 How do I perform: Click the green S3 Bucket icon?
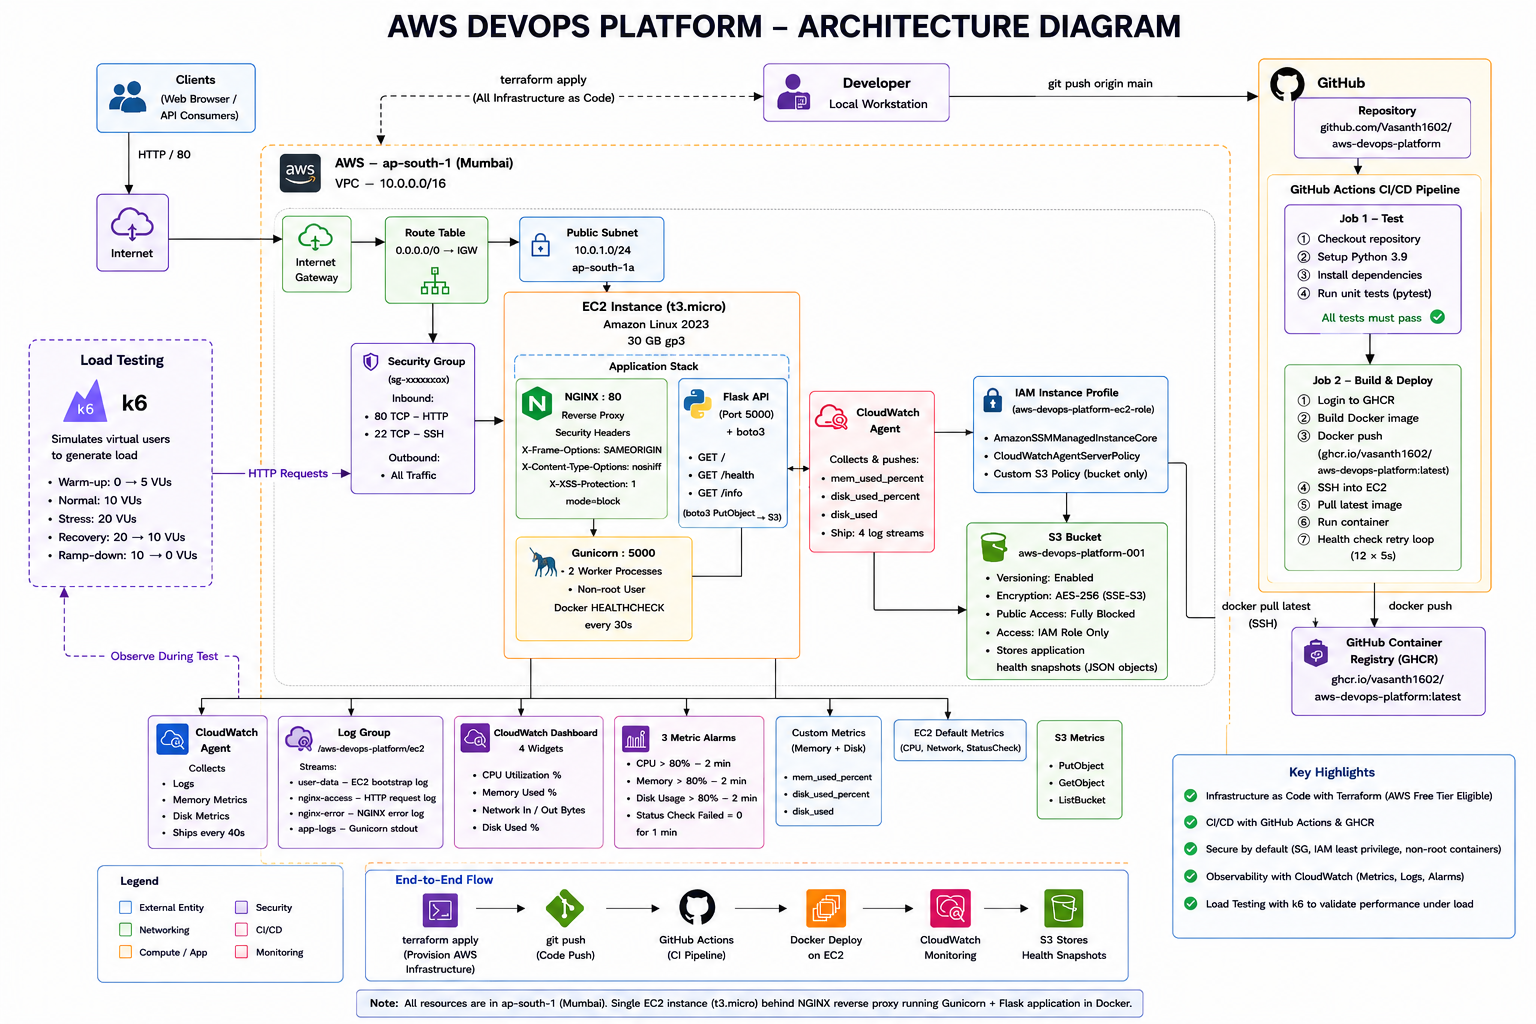(x=994, y=547)
